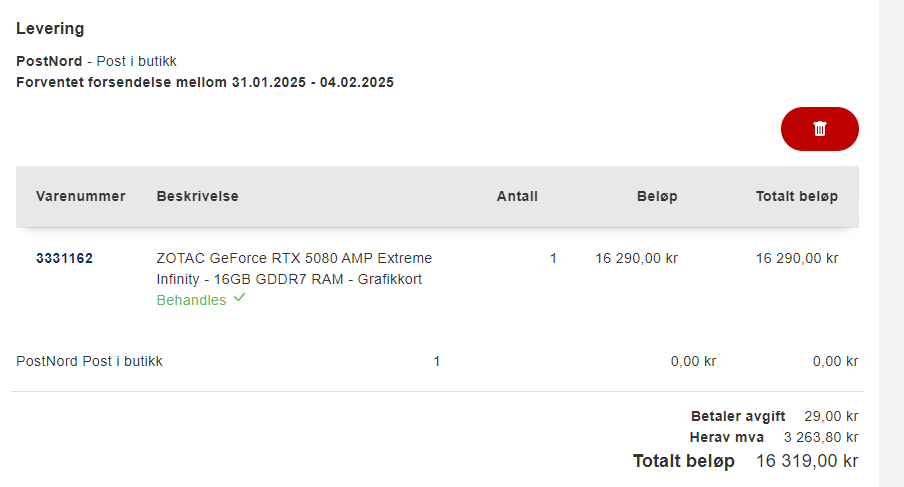The height and width of the screenshot is (487, 904).
Task: Click the PostNord Post i butikk shipping row
Action: (x=437, y=361)
